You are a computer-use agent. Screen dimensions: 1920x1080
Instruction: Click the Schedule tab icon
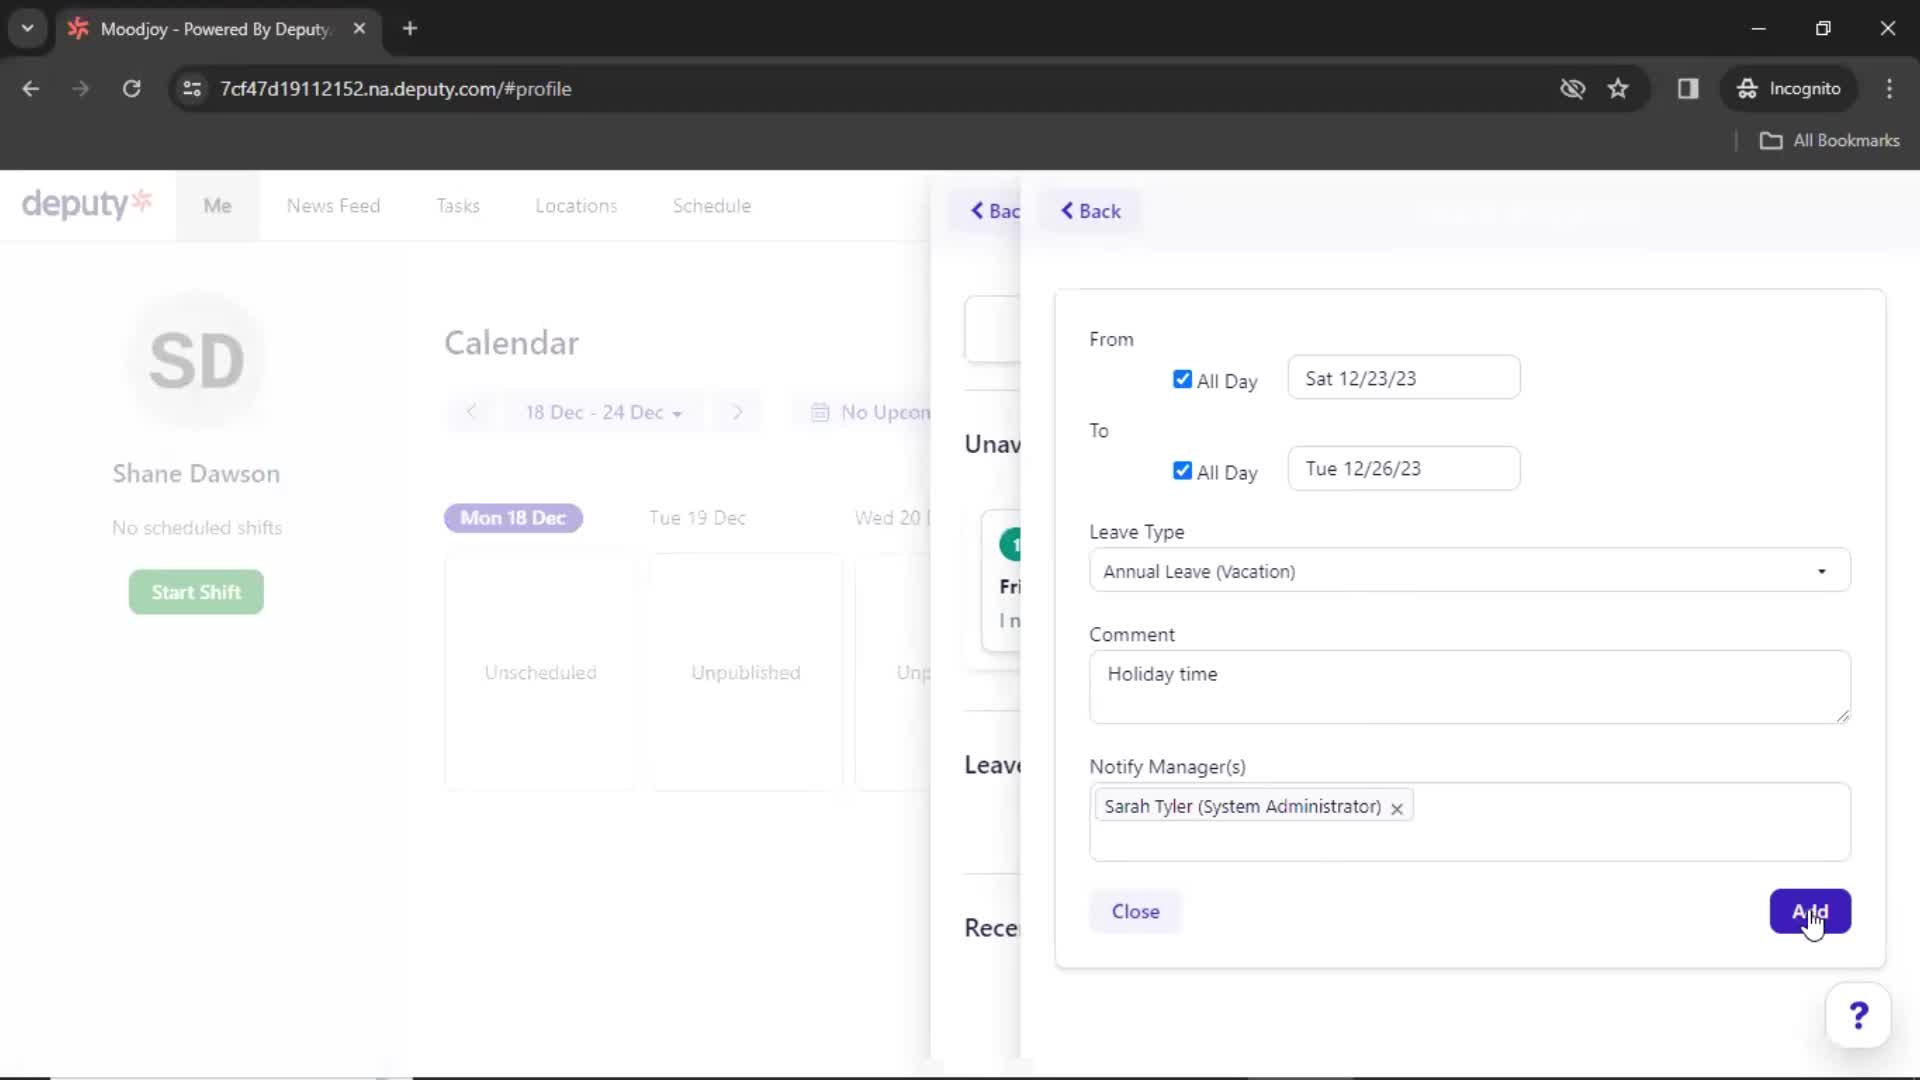pyautogui.click(x=712, y=206)
